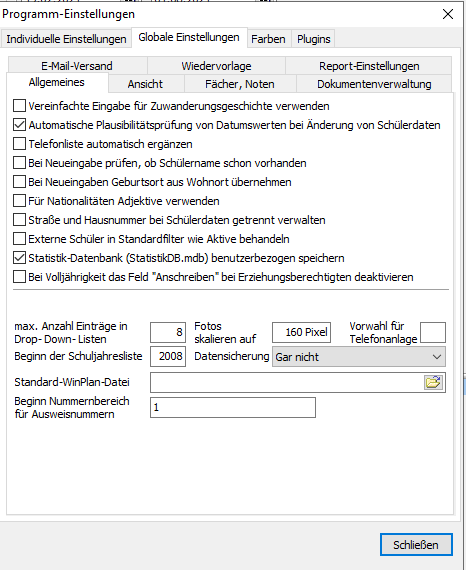Image resolution: width=466 pixels, height=570 pixels.
Task: Open the Datensicherung dropdown
Action: [359, 357]
